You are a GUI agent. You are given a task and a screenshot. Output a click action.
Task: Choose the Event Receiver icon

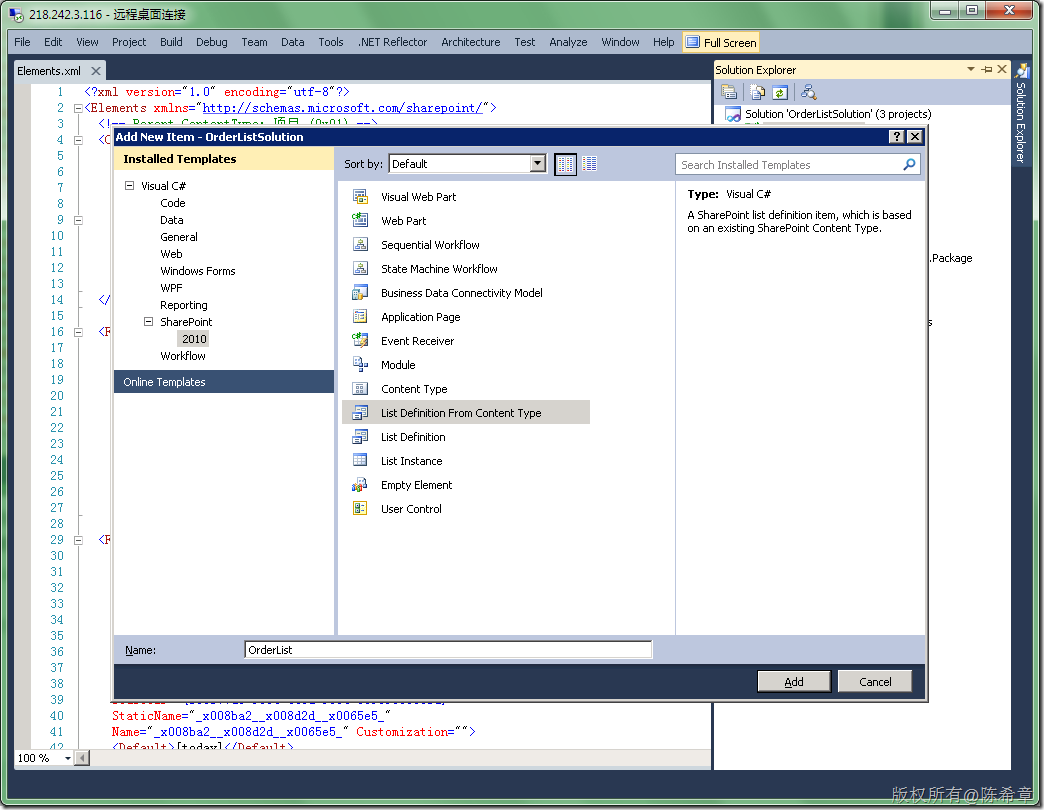click(360, 340)
